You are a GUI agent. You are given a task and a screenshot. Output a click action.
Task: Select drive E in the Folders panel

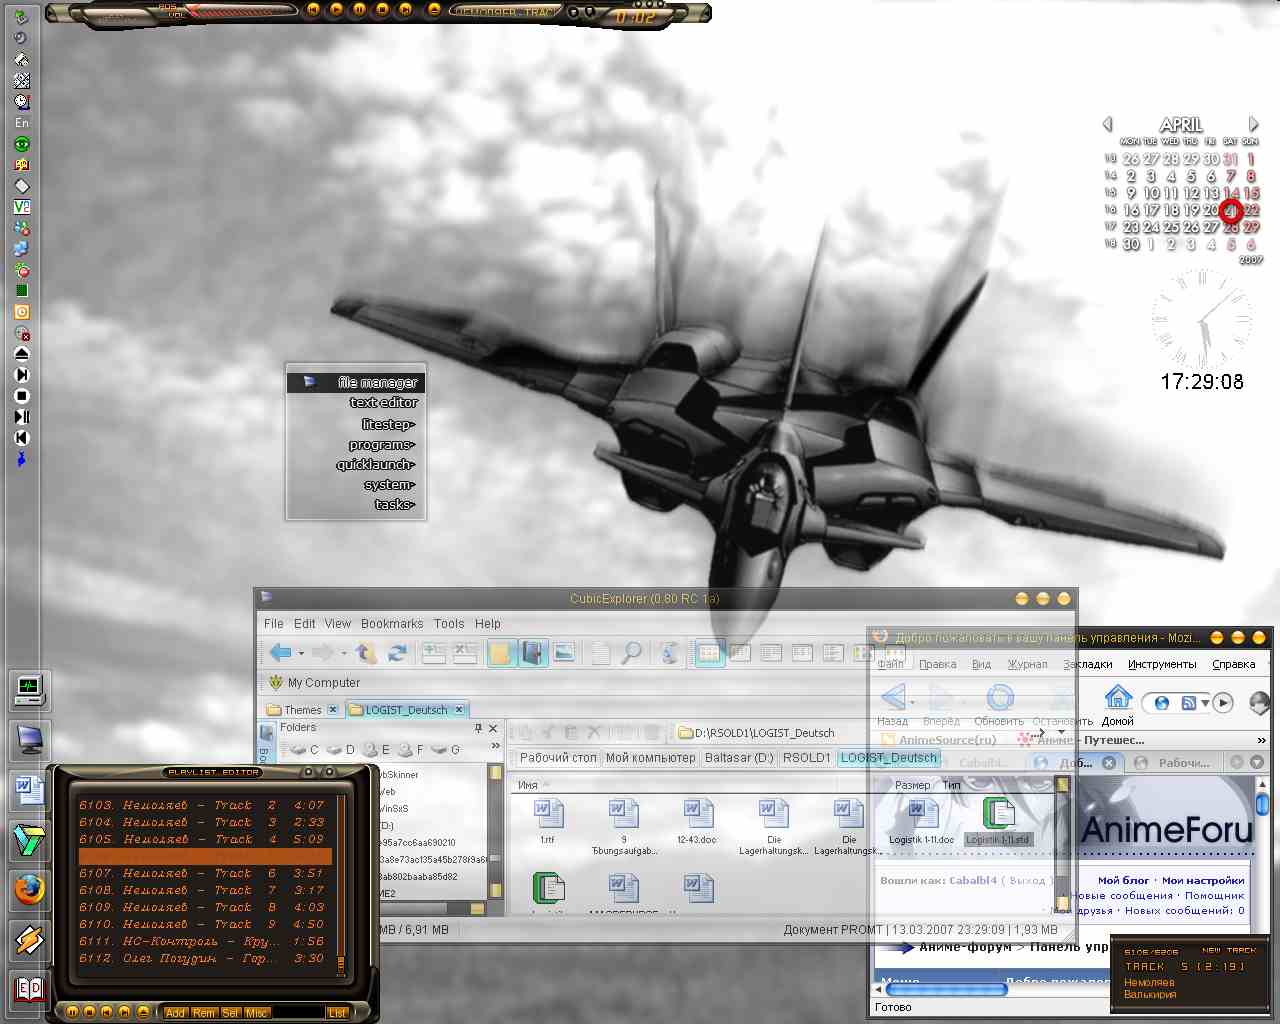point(376,749)
